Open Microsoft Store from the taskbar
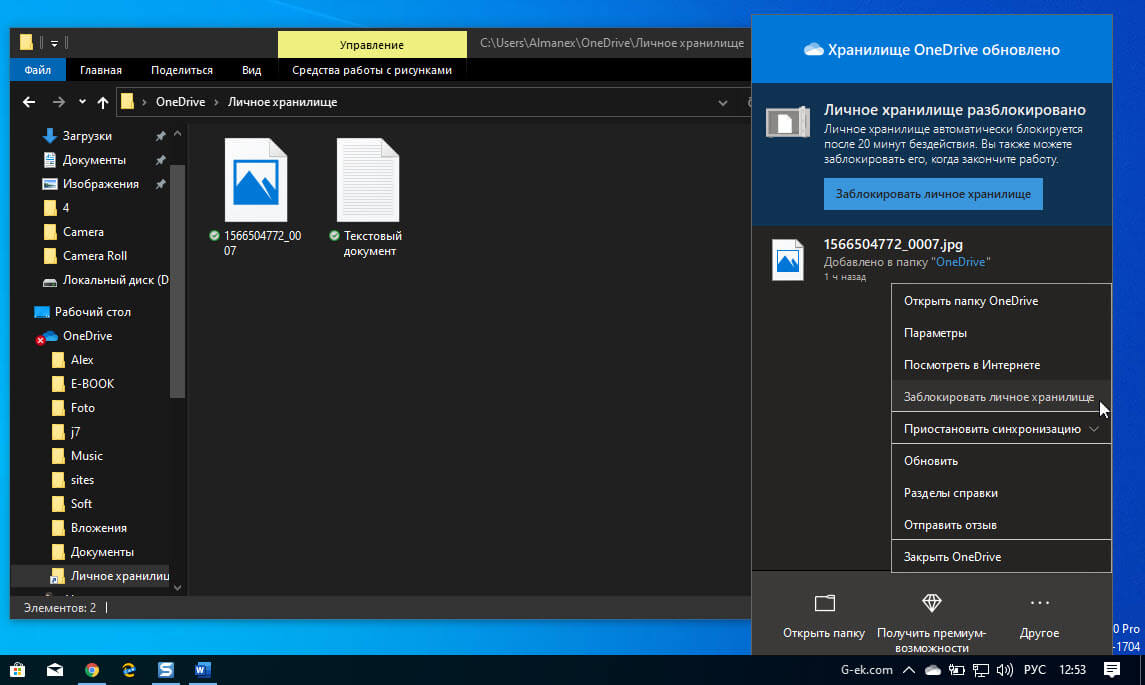 click(x=18, y=670)
